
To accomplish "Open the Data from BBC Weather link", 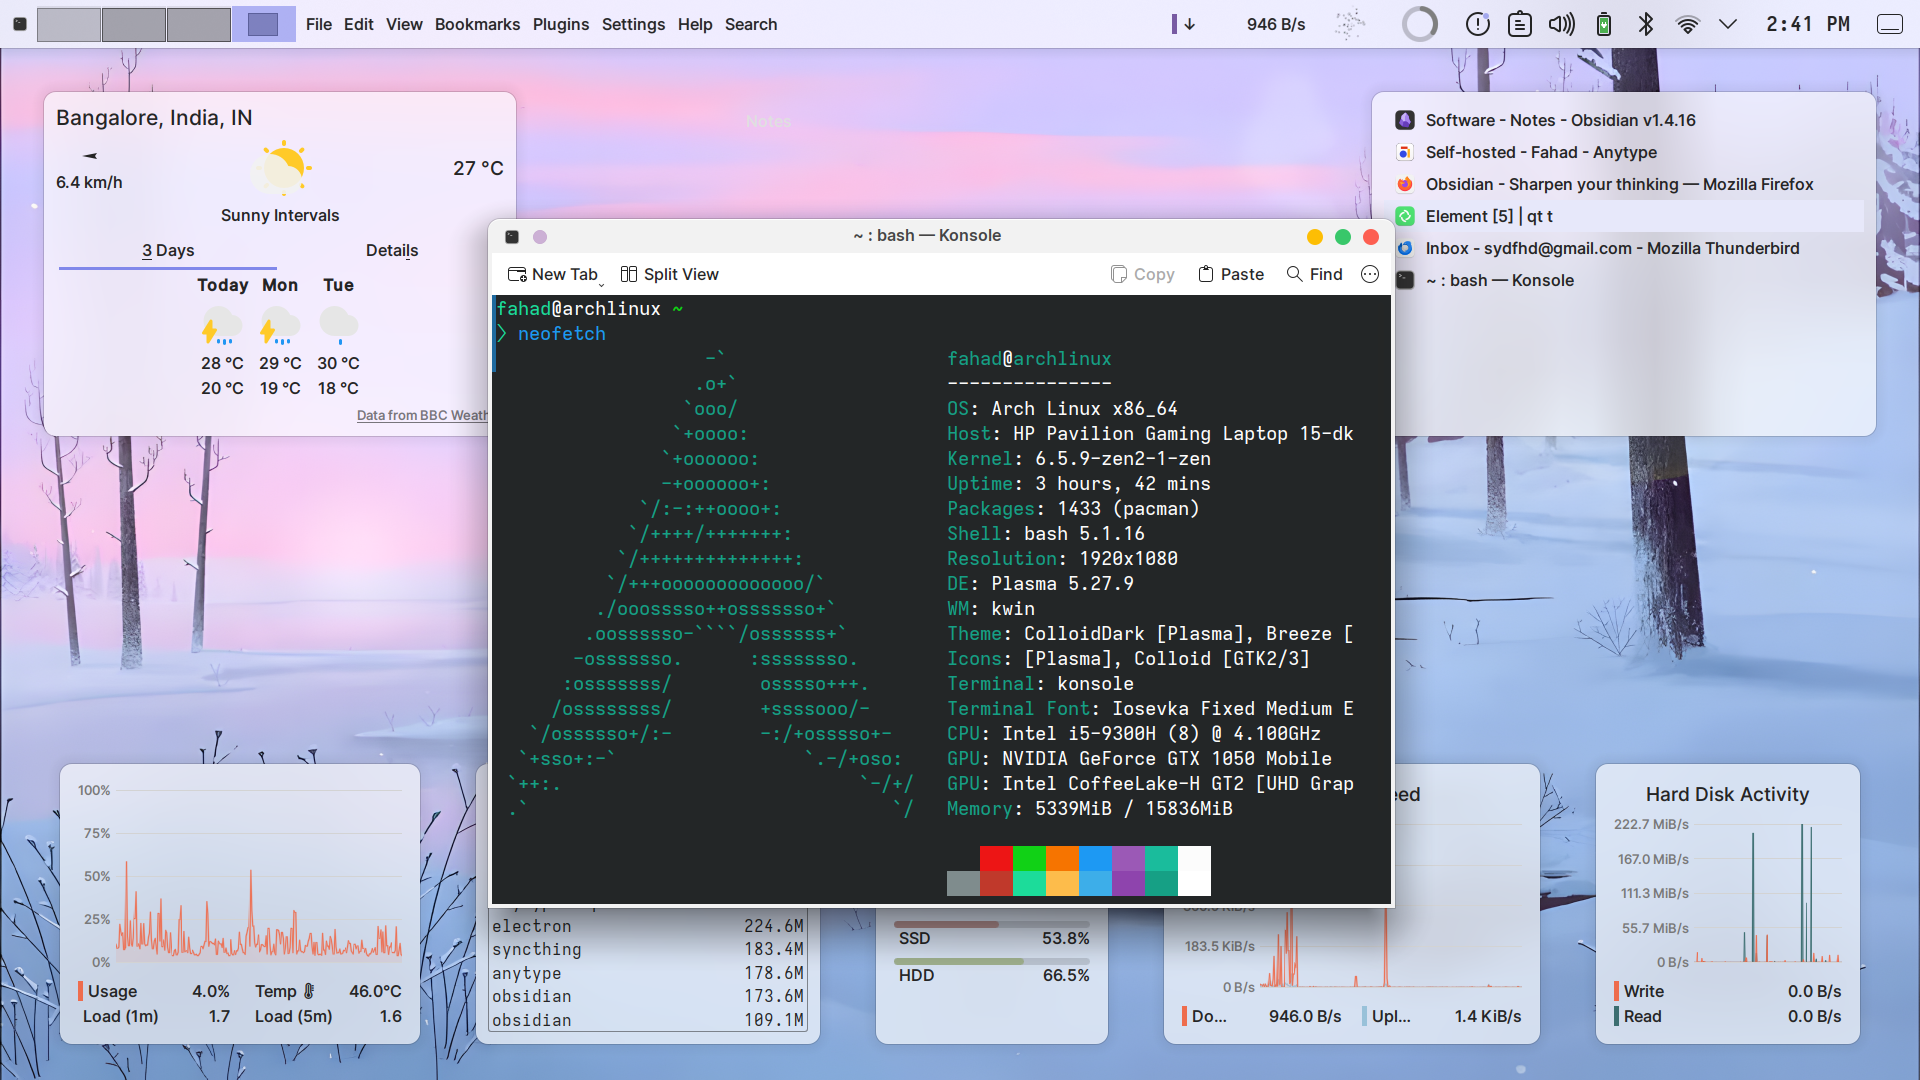I will (x=422, y=415).
